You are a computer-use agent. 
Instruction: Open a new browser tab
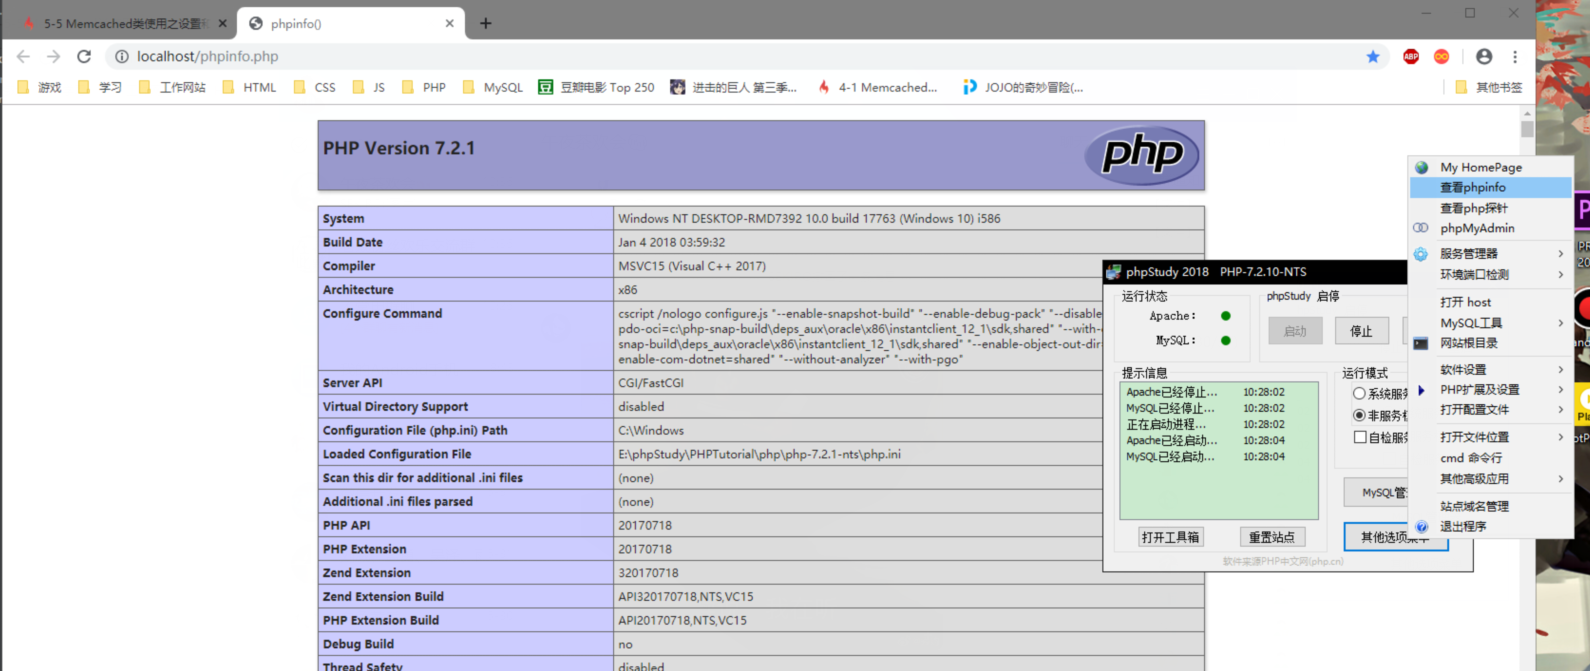point(485,23)
